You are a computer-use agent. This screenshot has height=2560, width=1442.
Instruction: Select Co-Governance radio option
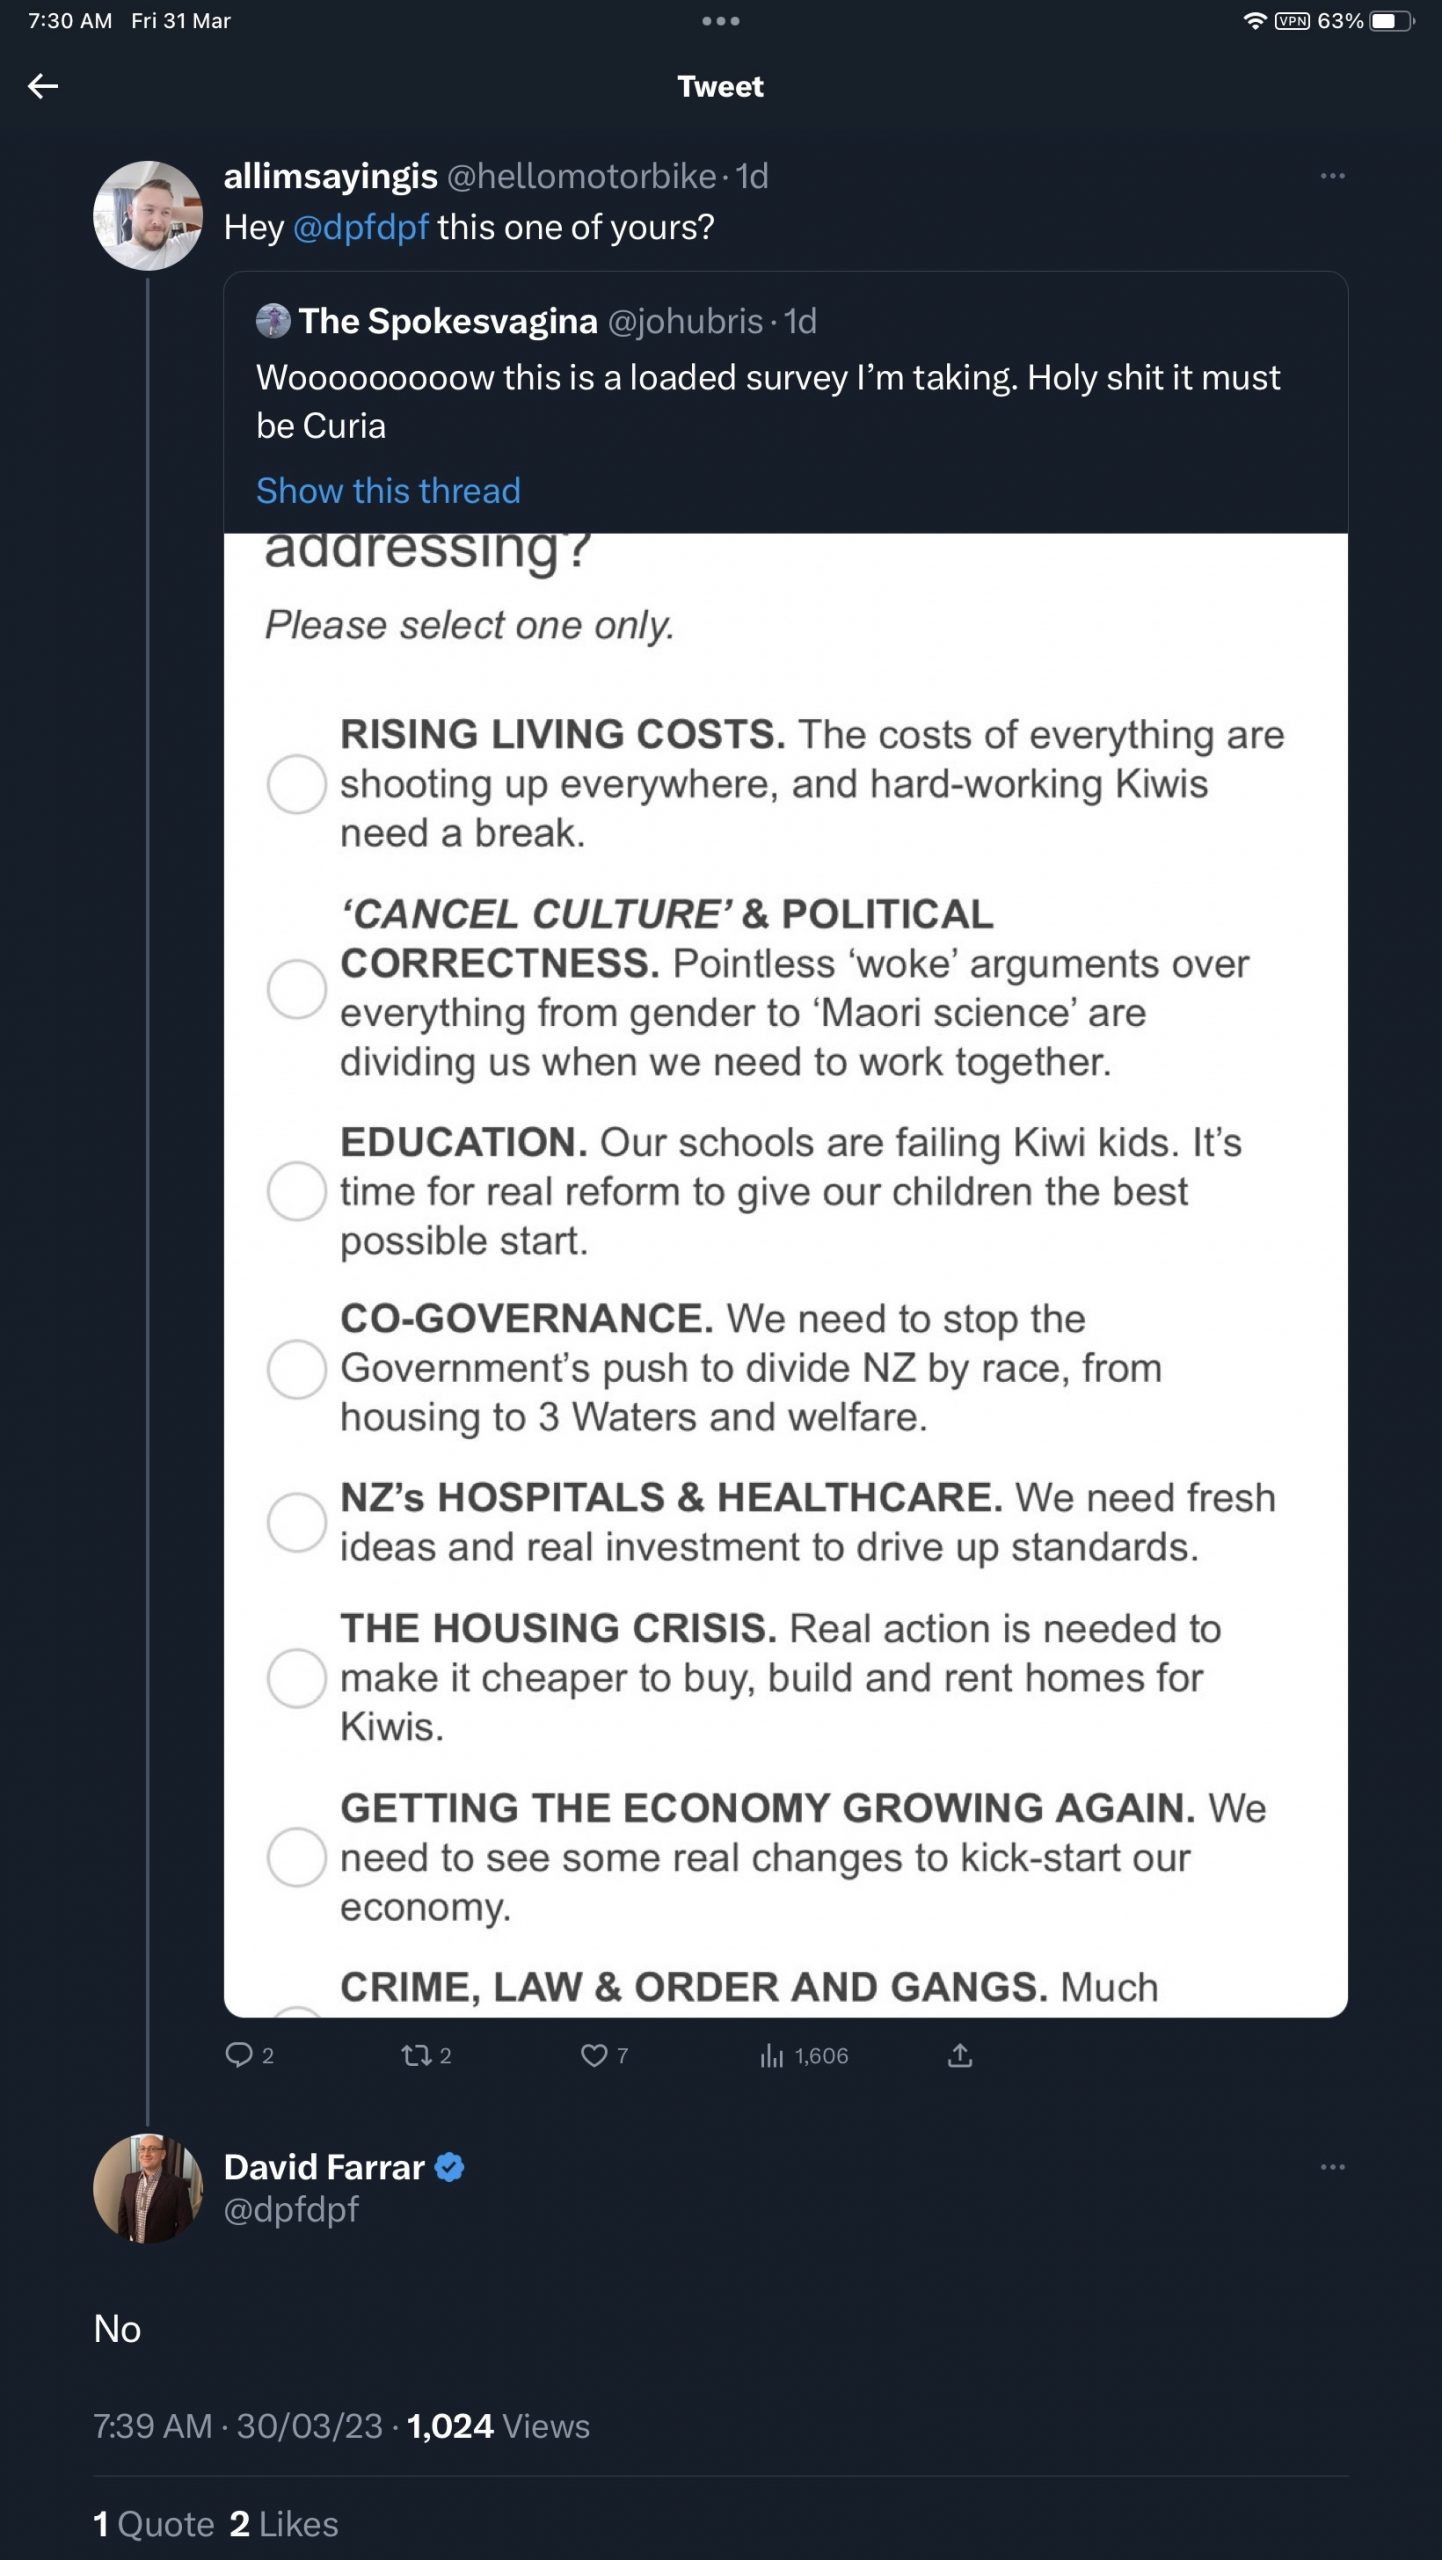click(x=296, y=1368)
